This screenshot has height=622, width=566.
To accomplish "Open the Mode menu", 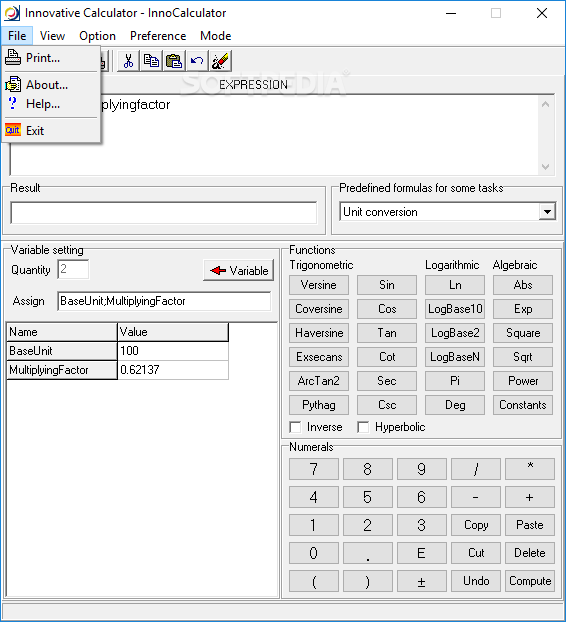I will (x=215, y=36).
